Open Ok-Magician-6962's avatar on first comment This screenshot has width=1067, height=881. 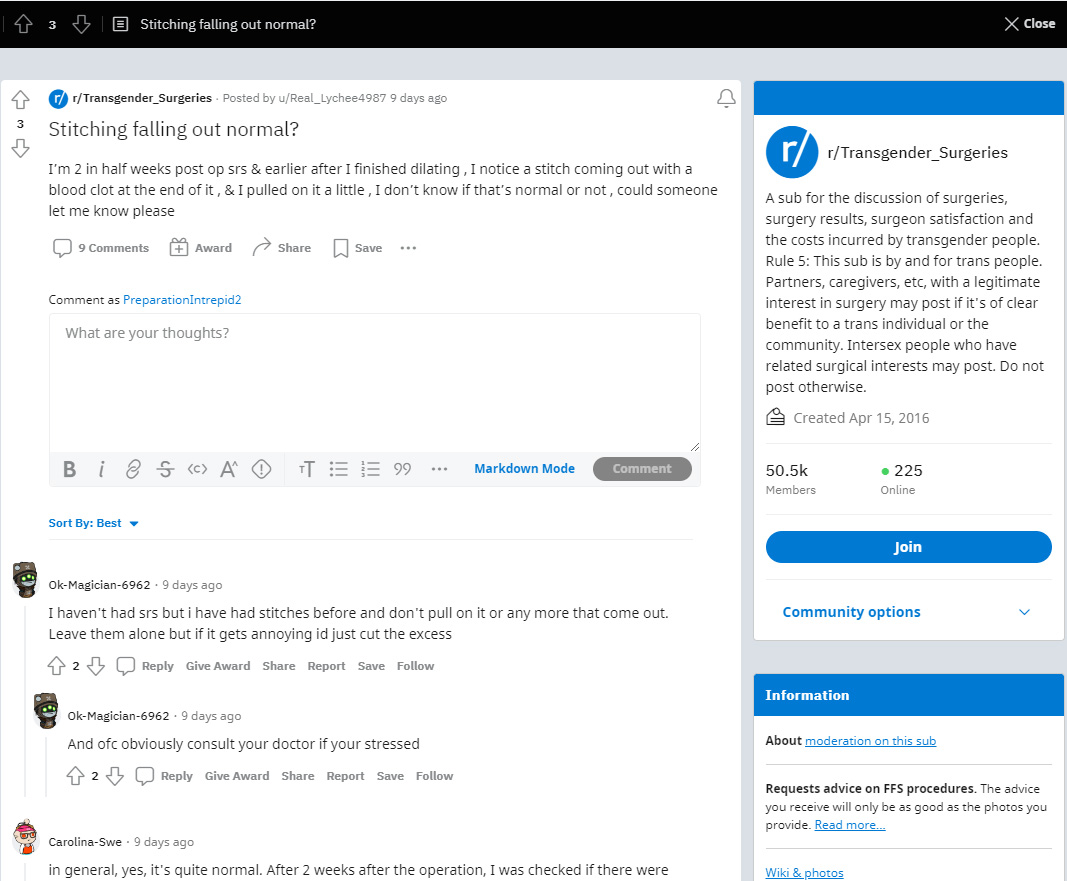point(26,580)
